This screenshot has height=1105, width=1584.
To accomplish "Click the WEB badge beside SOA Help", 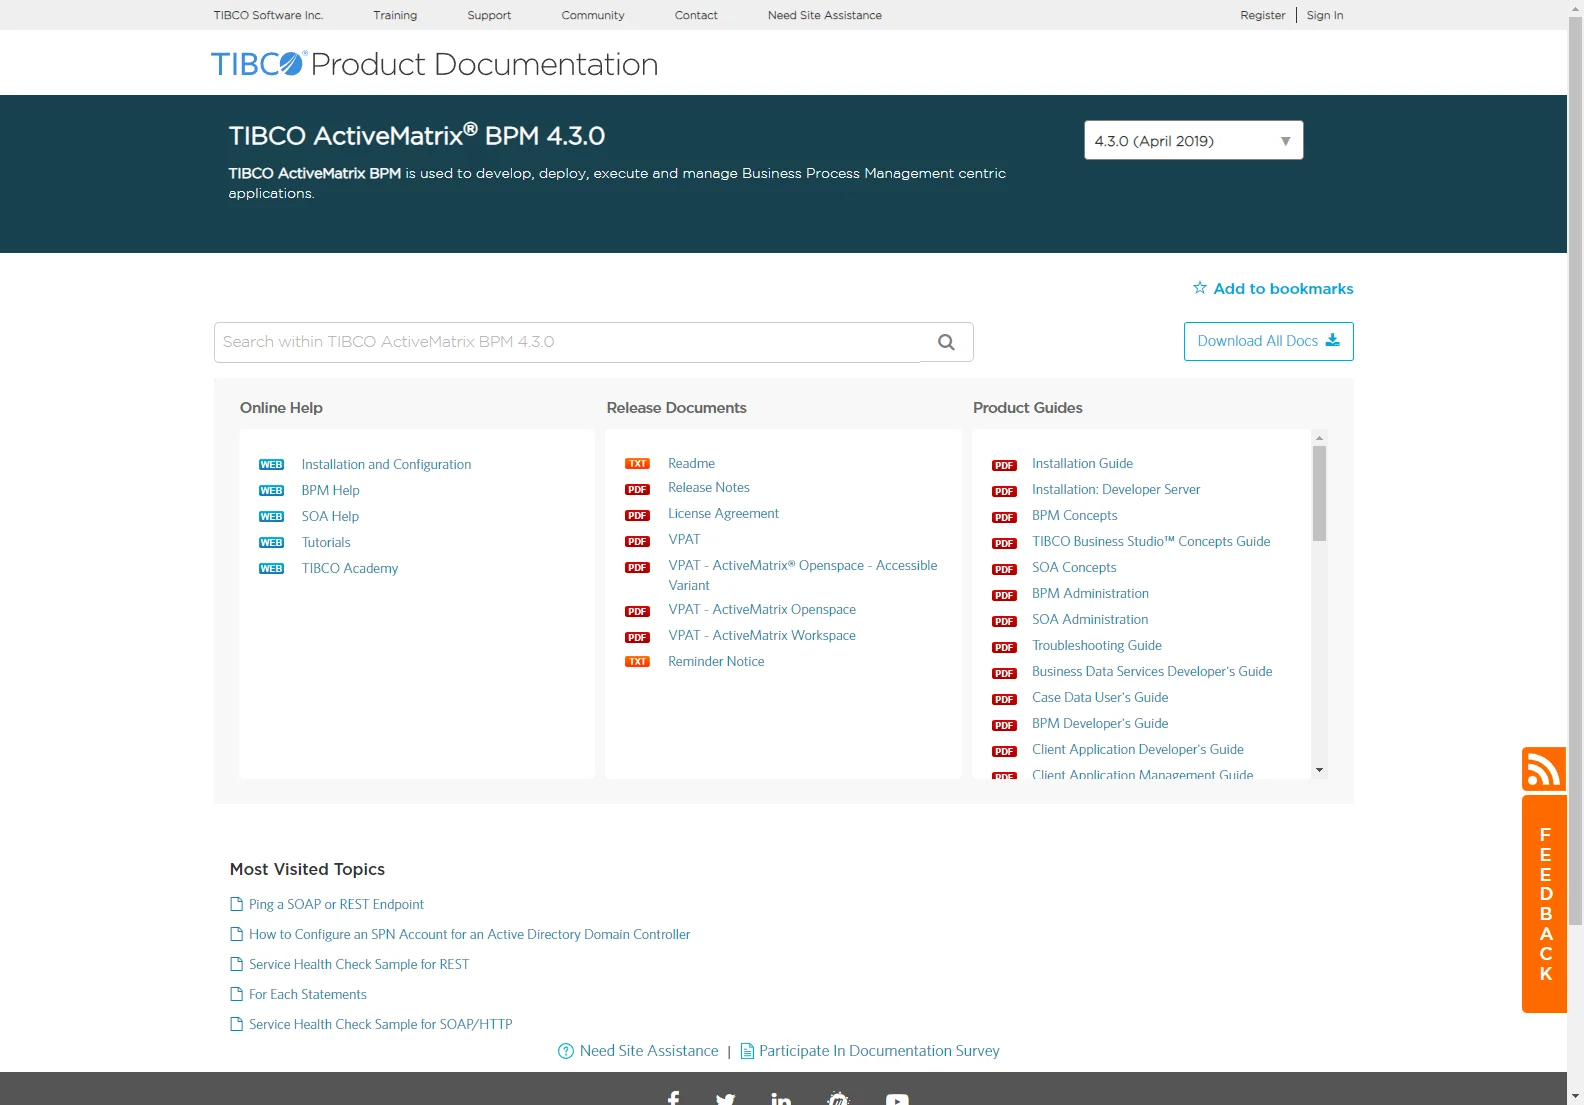I will [x=272, y=517].
